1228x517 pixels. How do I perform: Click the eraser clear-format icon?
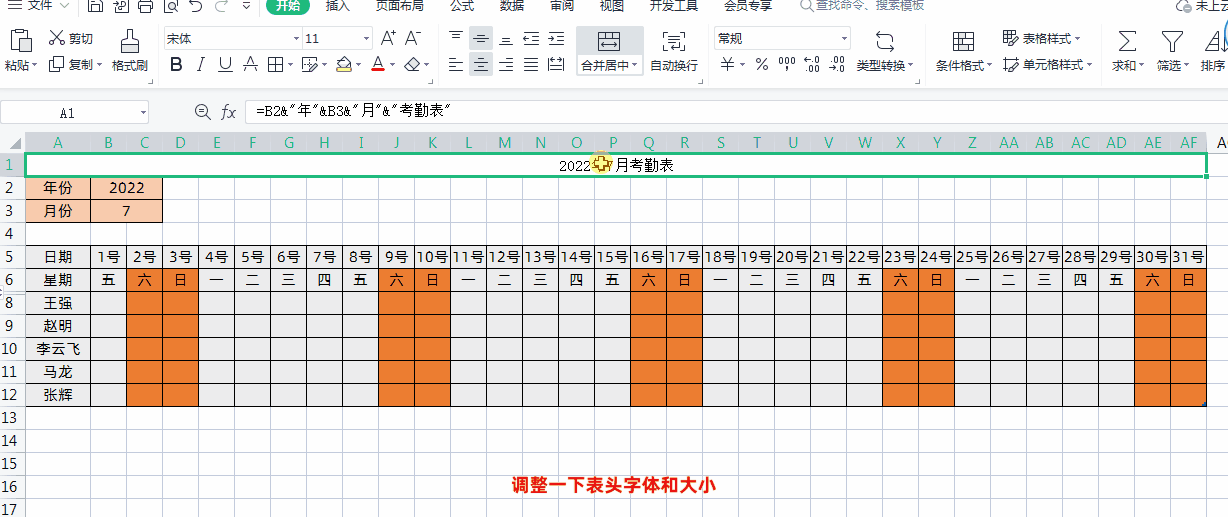(412, 65)
